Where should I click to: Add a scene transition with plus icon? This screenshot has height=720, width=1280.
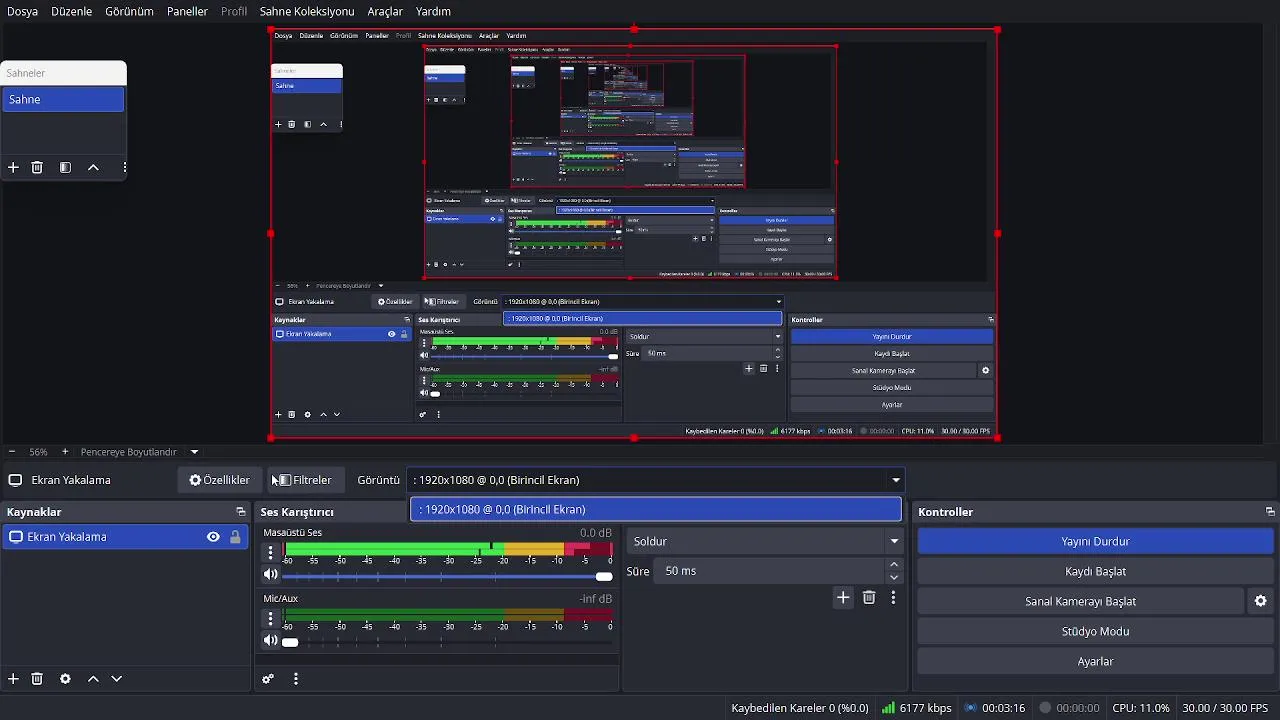(843, 597)
